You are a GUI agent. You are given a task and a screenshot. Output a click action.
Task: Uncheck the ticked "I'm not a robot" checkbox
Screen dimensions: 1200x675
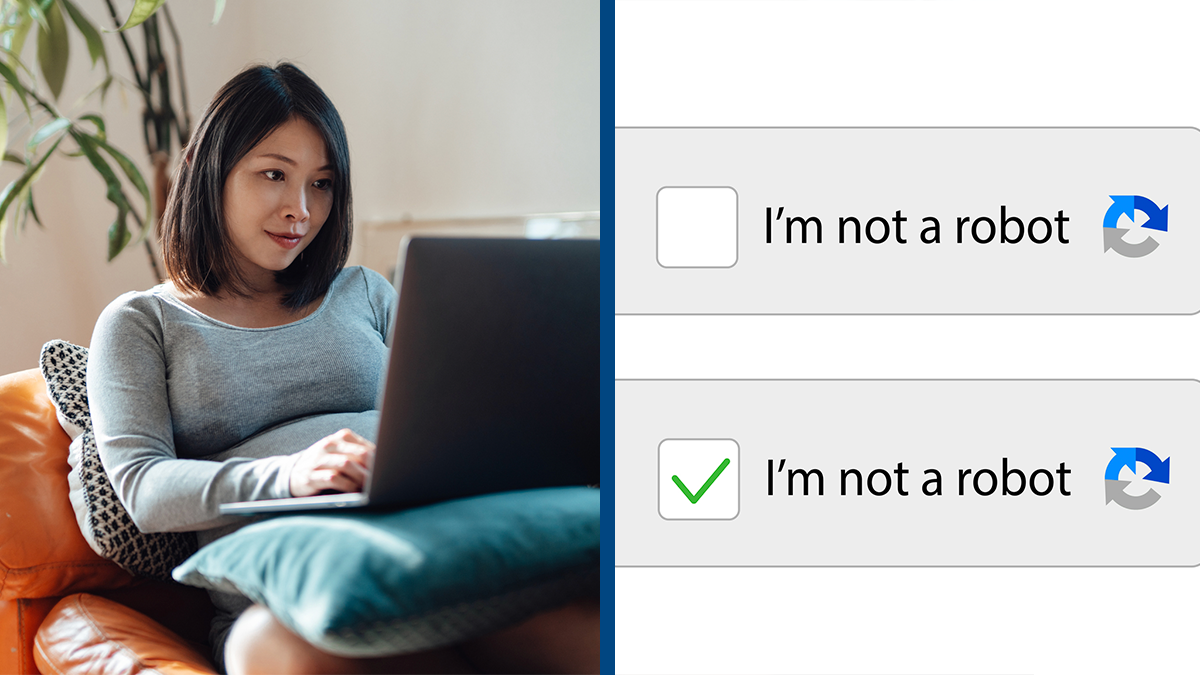pos(699,479)
